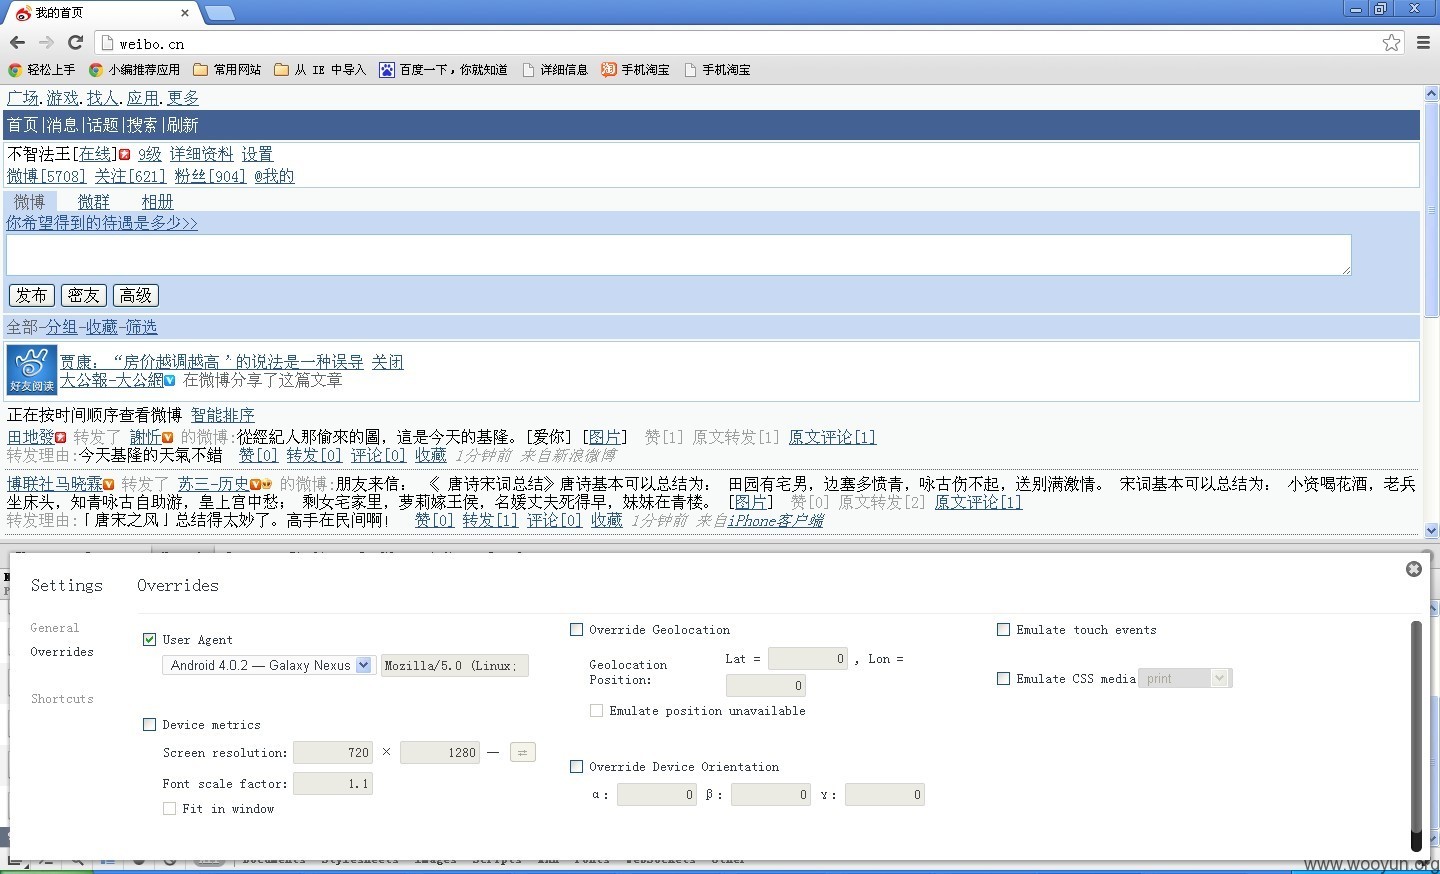Viewport: 1440px width, 874px height.
Task: Click the 好友阅读 thumbnail image
Action: [x=32, y=370]
